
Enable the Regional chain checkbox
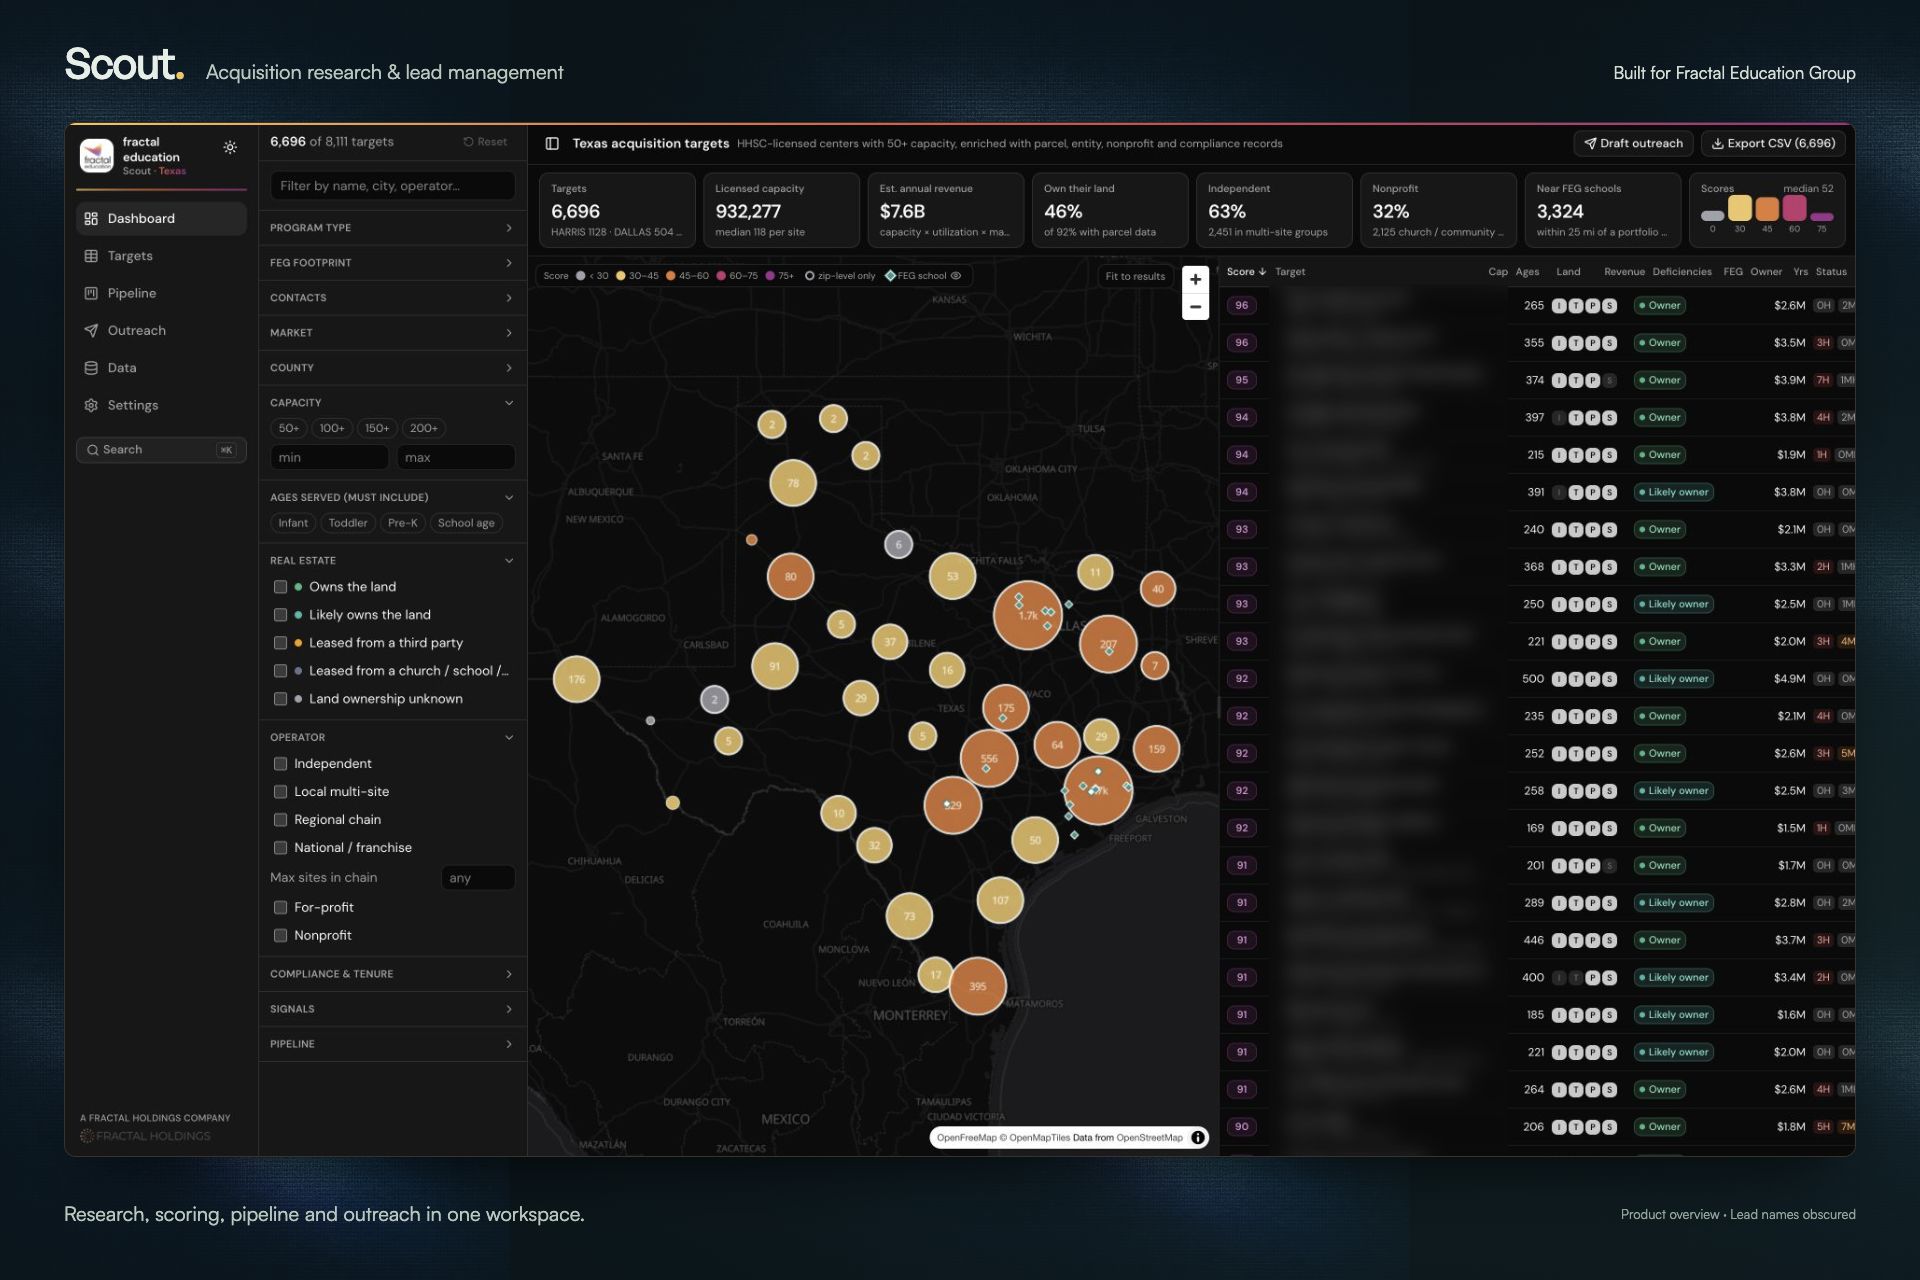281,820
